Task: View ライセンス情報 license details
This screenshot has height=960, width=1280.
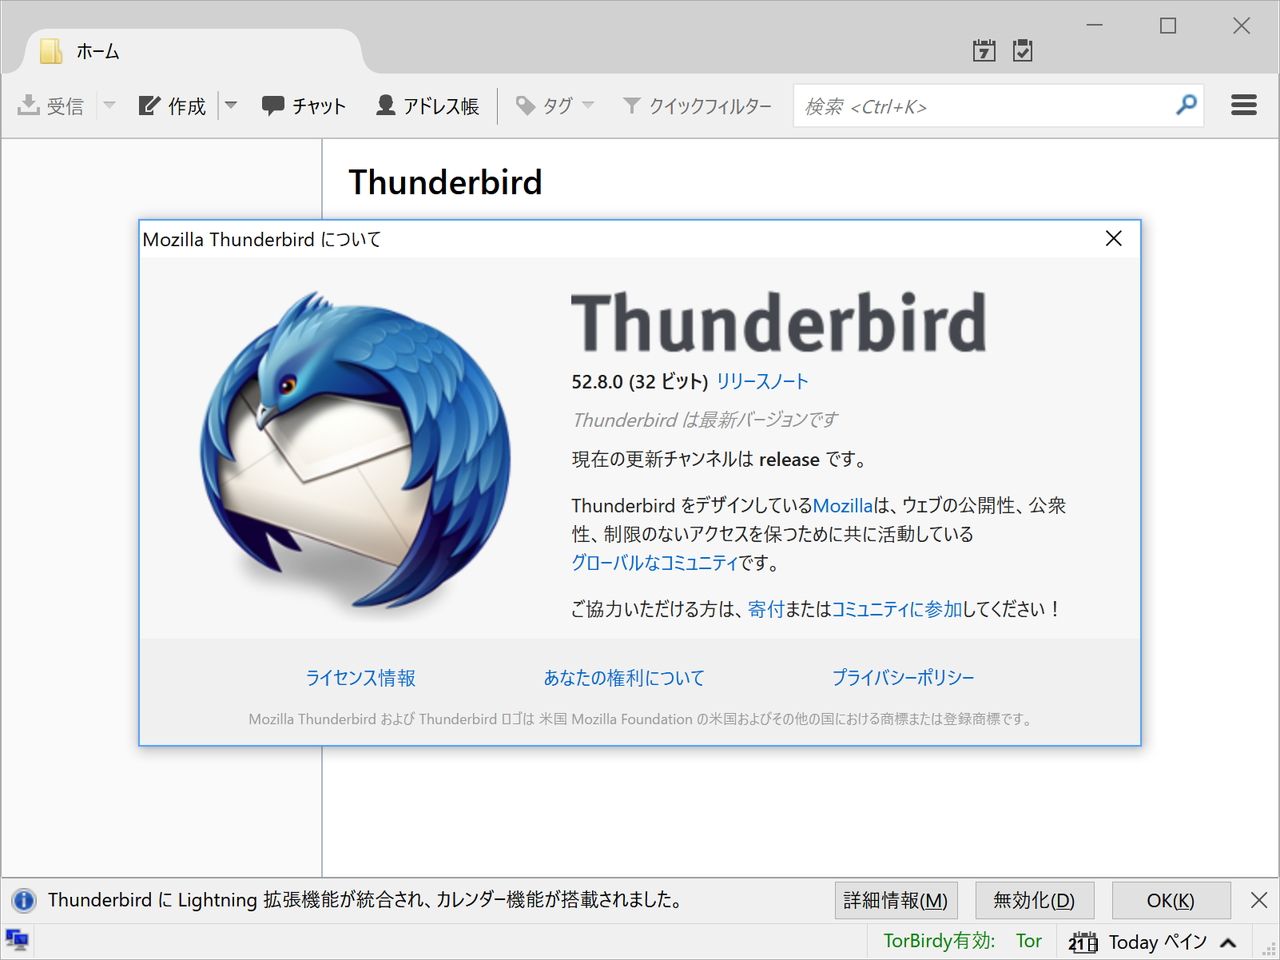Action: click(x=359, y=677)
